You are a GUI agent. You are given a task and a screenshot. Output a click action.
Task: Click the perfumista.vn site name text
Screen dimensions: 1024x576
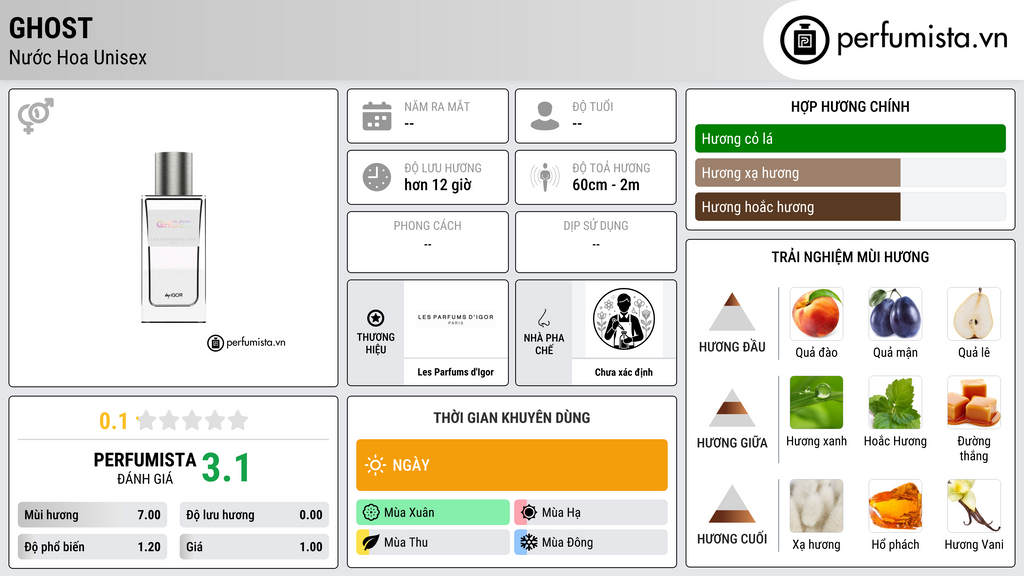[x=922, y=39]
